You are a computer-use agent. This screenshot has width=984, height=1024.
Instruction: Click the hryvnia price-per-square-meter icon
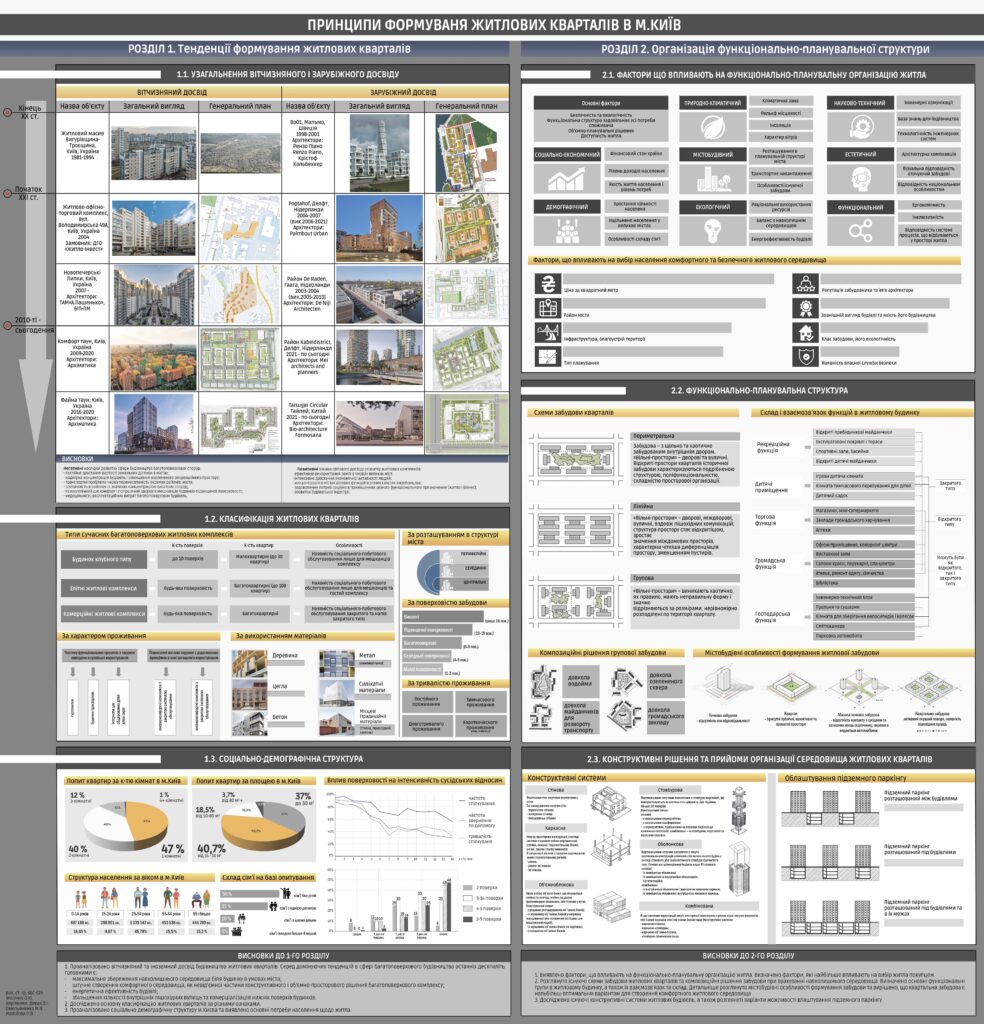(547, 283)
